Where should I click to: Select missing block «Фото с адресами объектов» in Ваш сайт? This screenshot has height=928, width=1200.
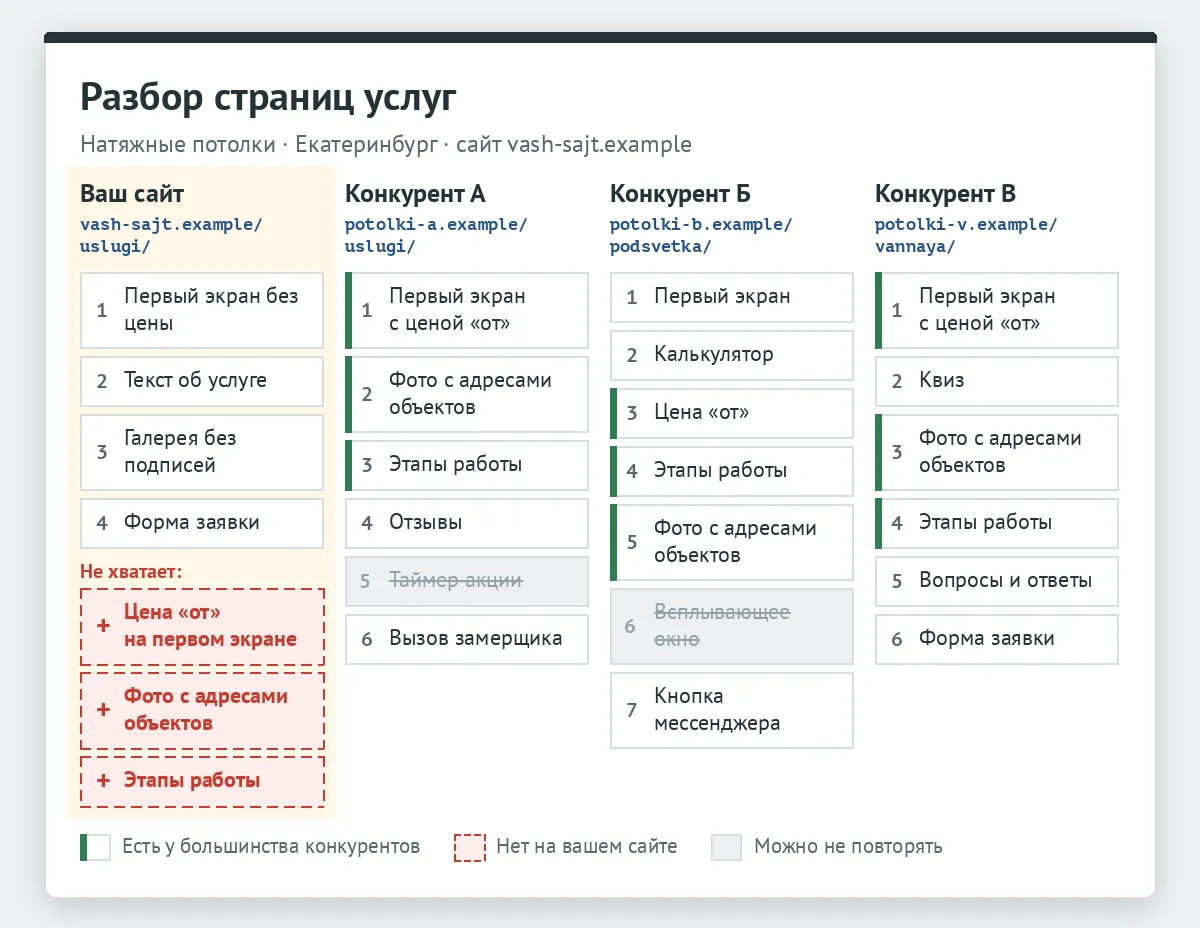[x=202, y=710]
